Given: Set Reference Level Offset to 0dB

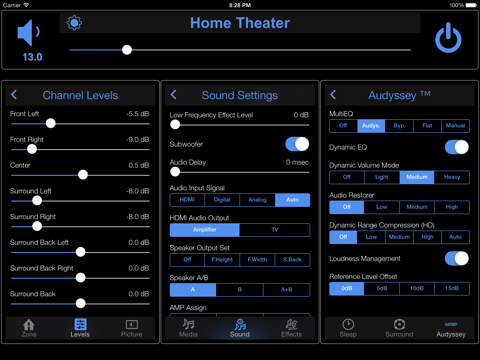Looking at the screenshot, I should (347, 288).
